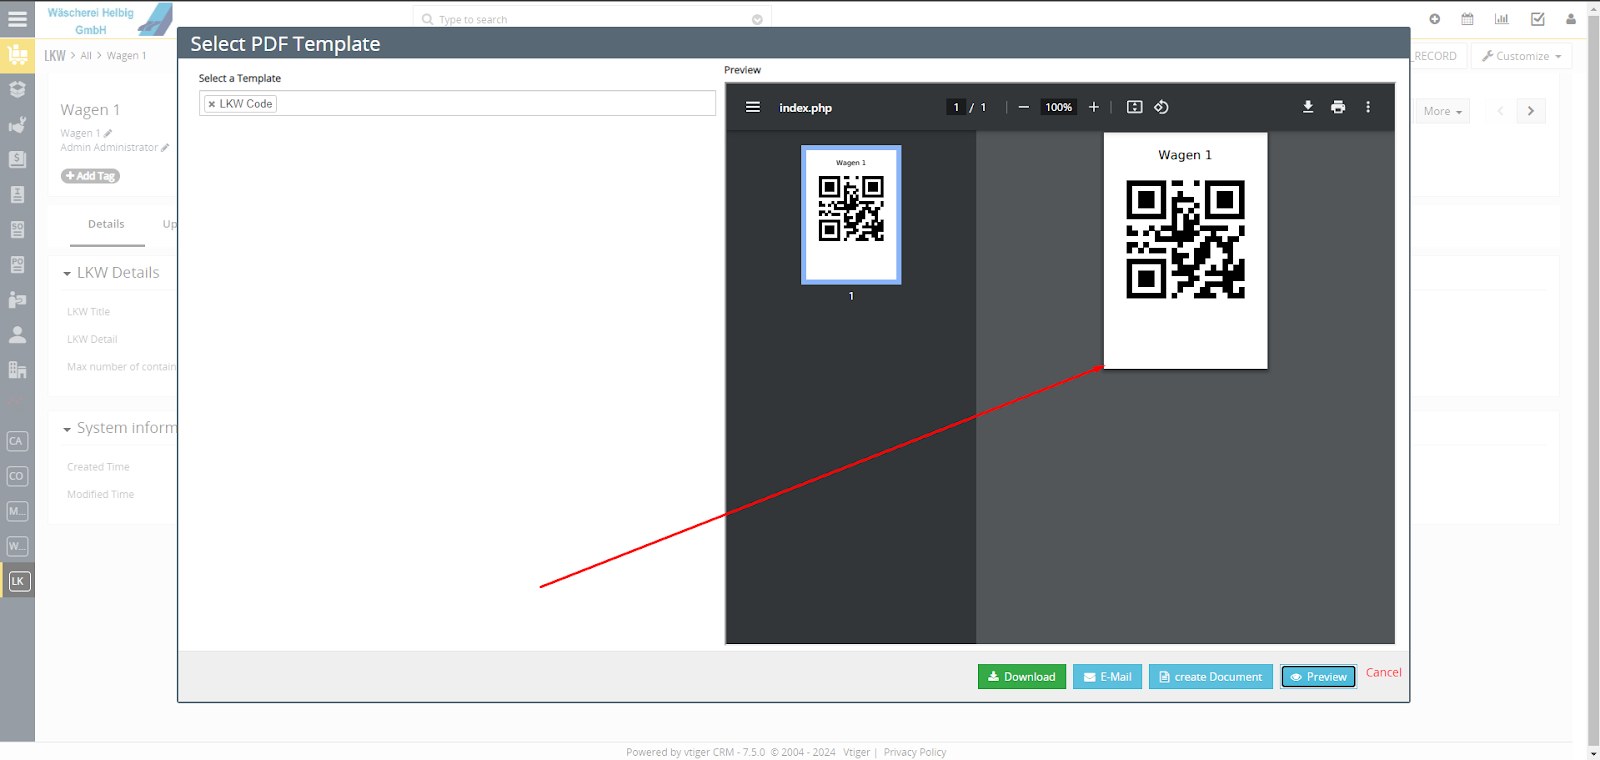The width and height of the screenshot is (1600, 760).
Task: Open quick create plus icon
Action: point(1434,19)
